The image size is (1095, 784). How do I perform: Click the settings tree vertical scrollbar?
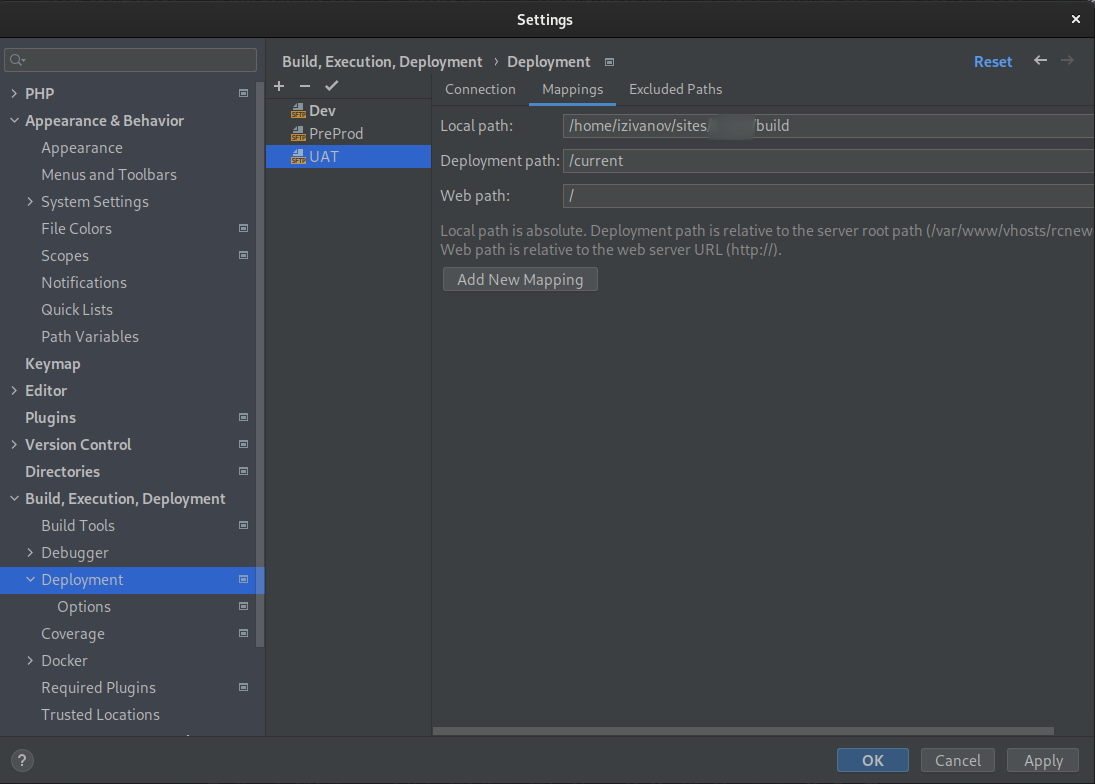point(260,364)
